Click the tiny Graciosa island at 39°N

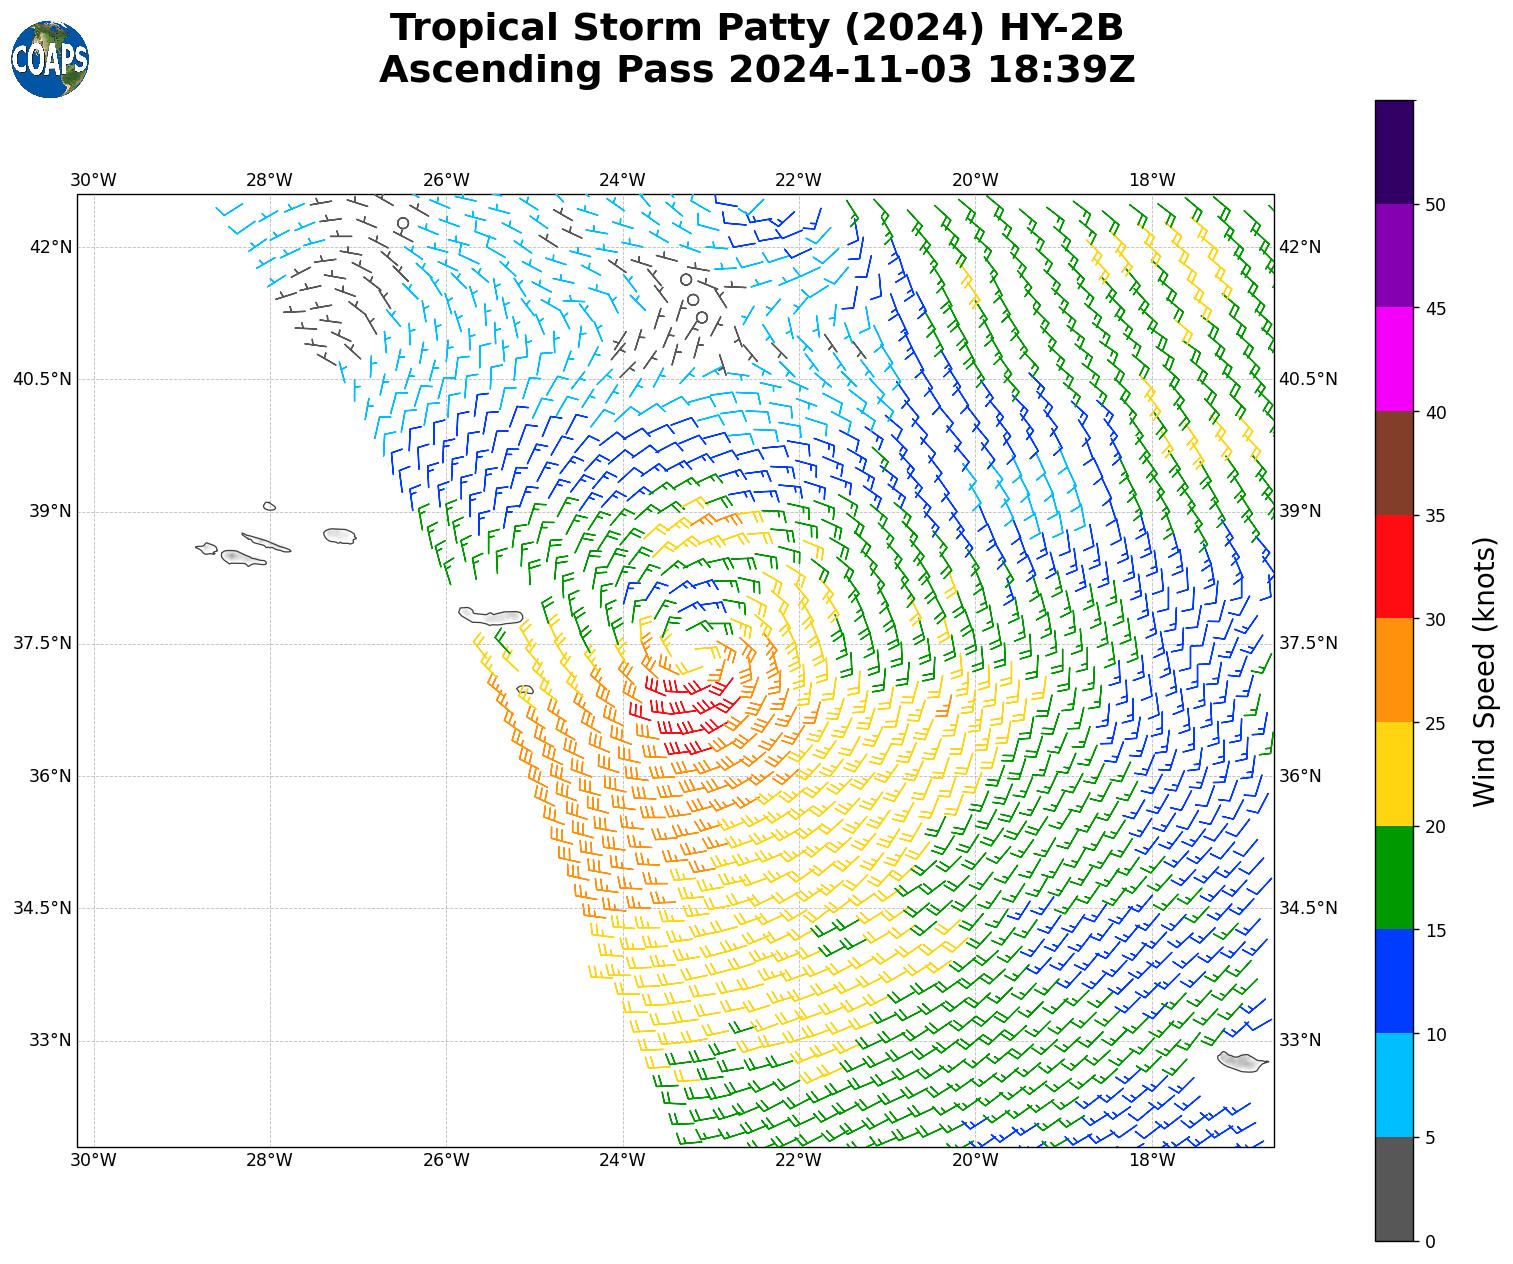(x=269, y=506)
